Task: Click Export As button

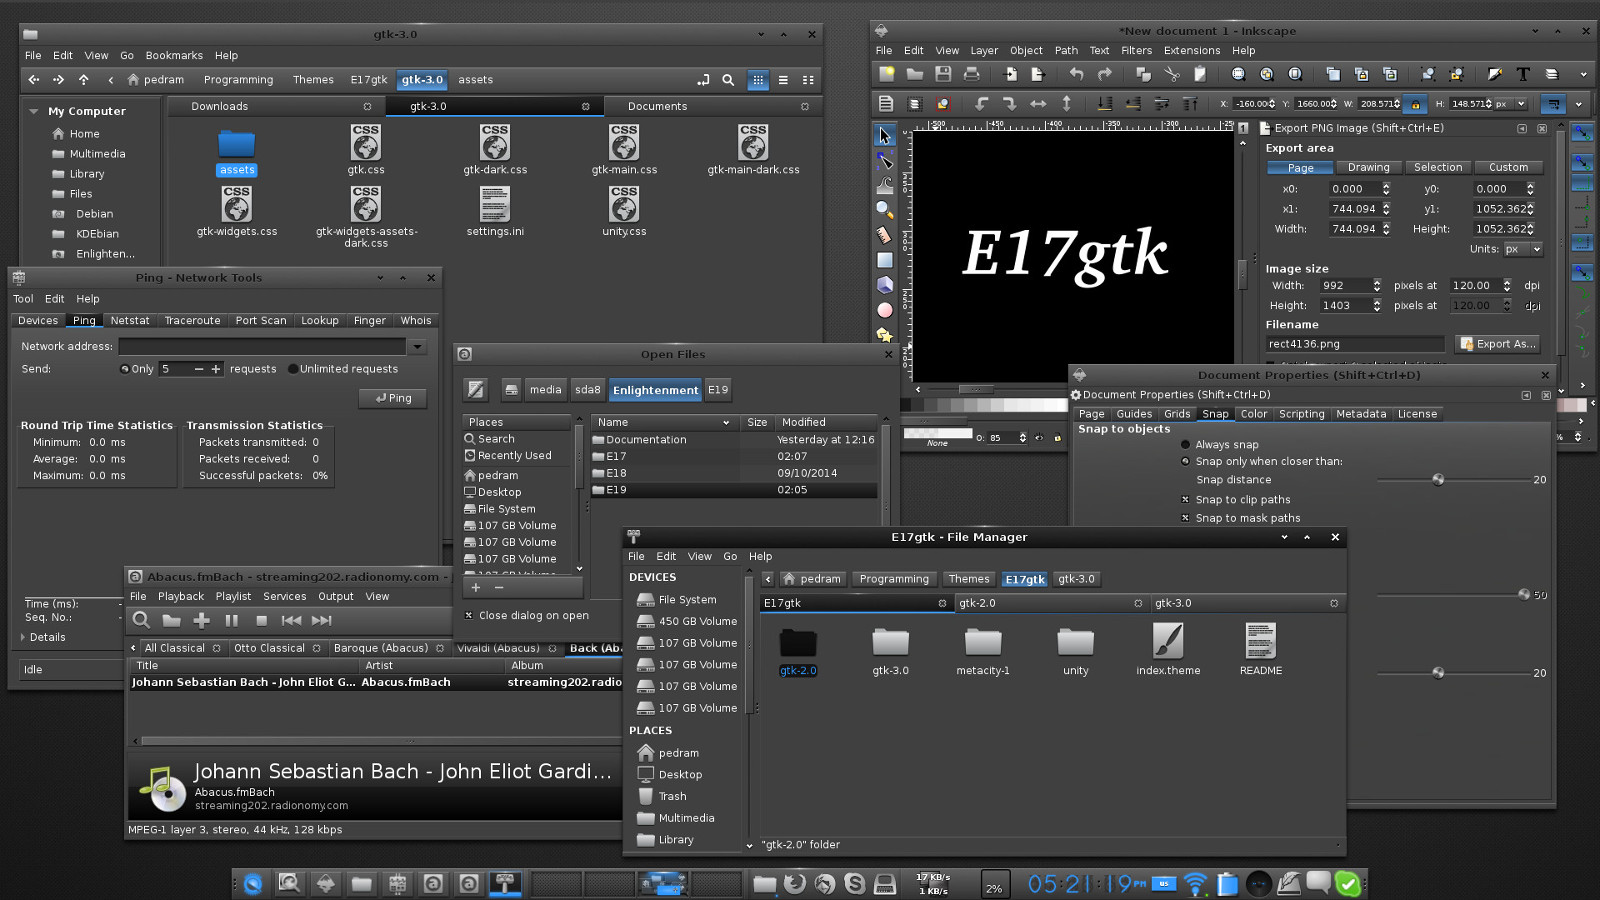Action: (1497, 344)
